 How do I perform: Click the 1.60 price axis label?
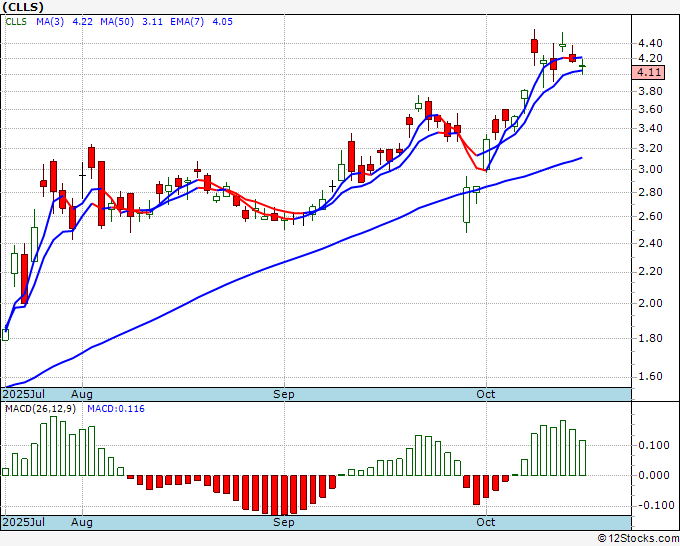click(650, 376)
